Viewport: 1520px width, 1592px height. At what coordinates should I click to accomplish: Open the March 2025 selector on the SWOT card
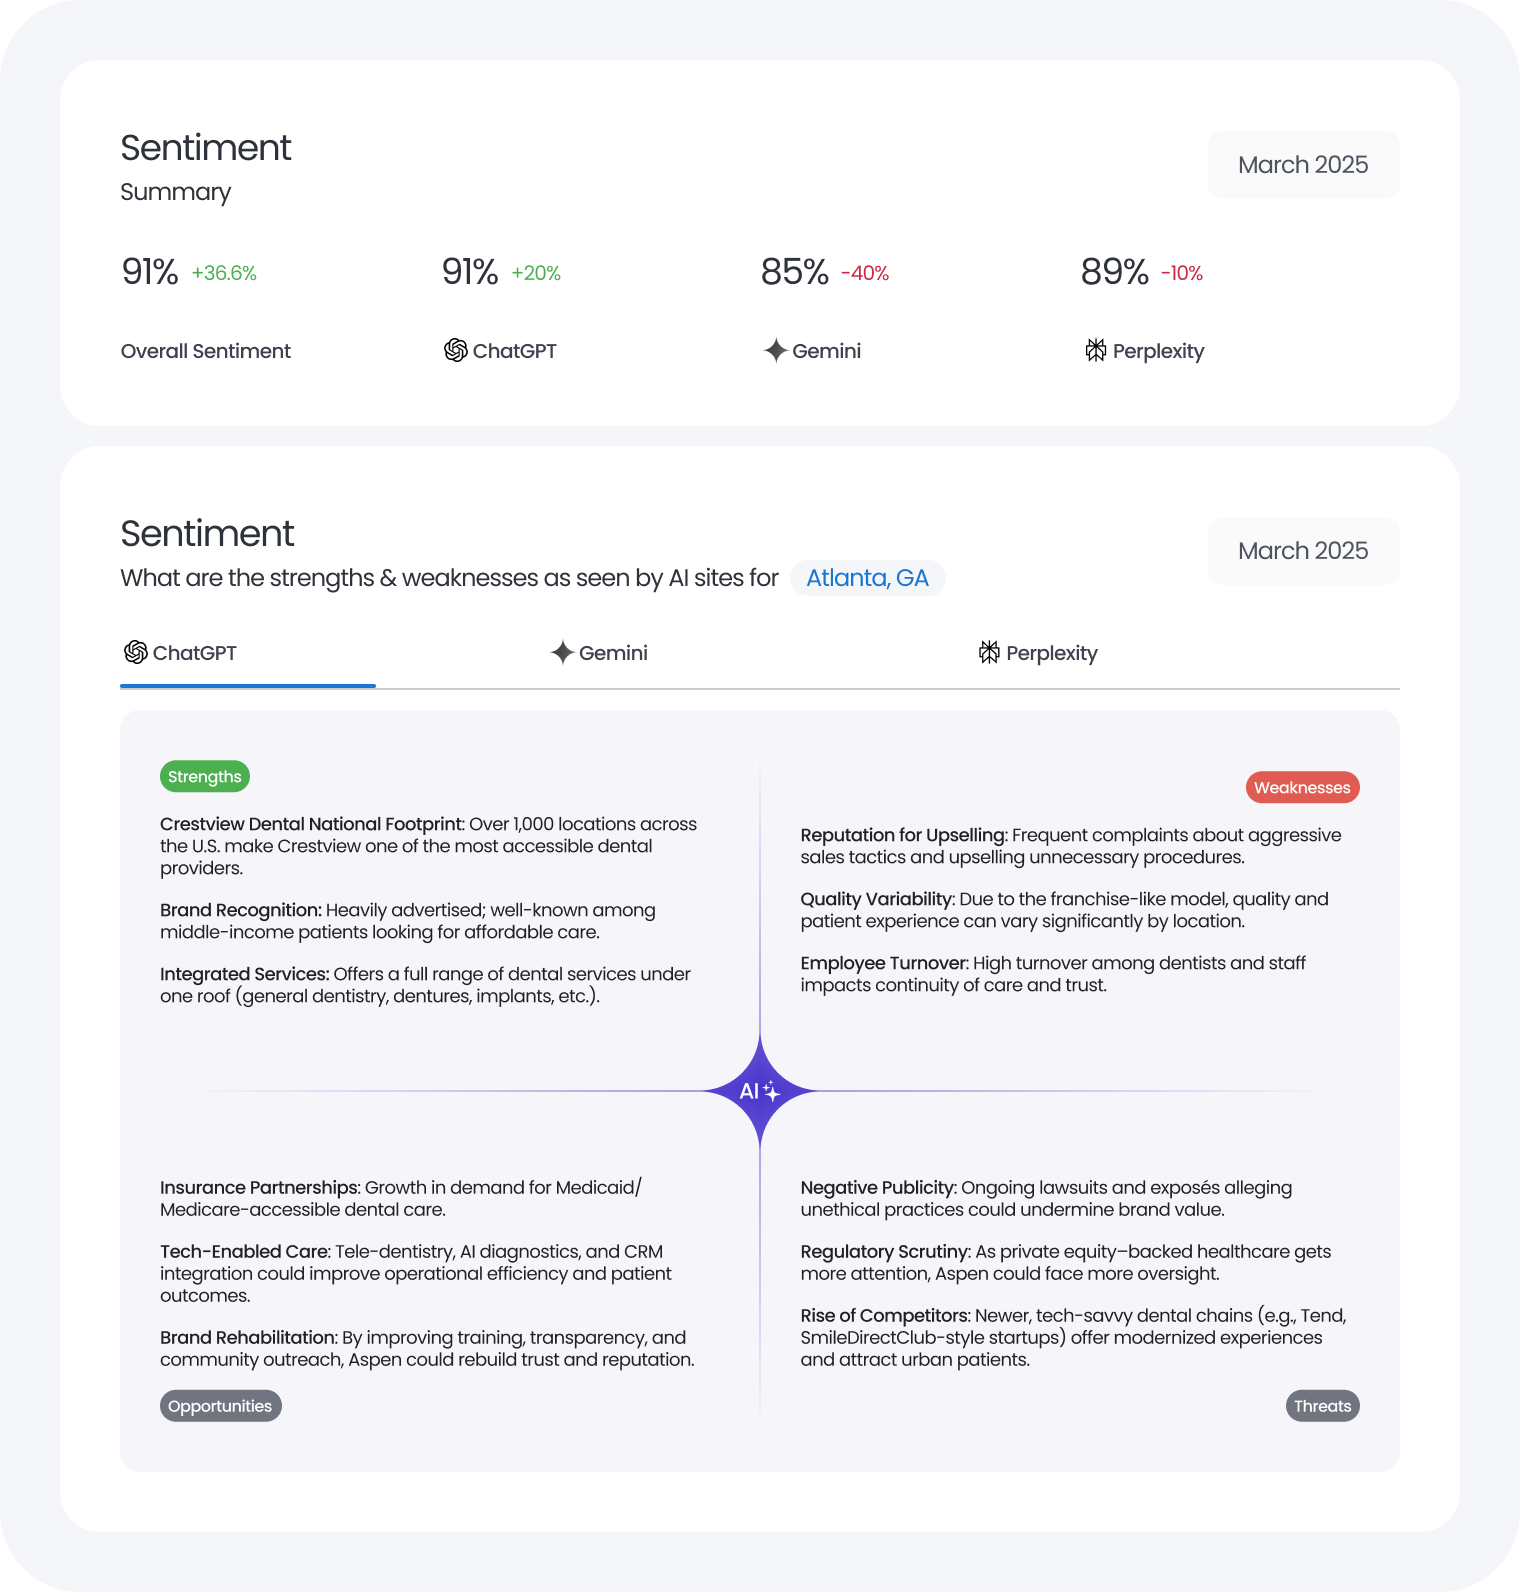[x=1303, y=550]
